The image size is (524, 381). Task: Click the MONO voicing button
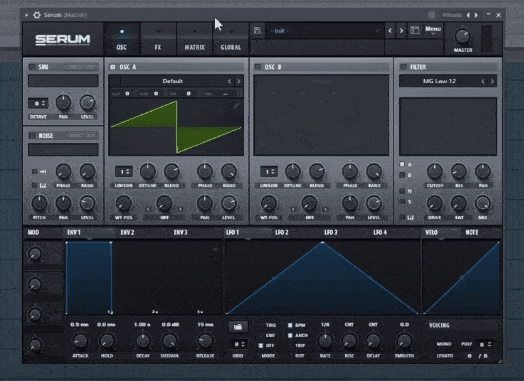(x=444, y=344)
